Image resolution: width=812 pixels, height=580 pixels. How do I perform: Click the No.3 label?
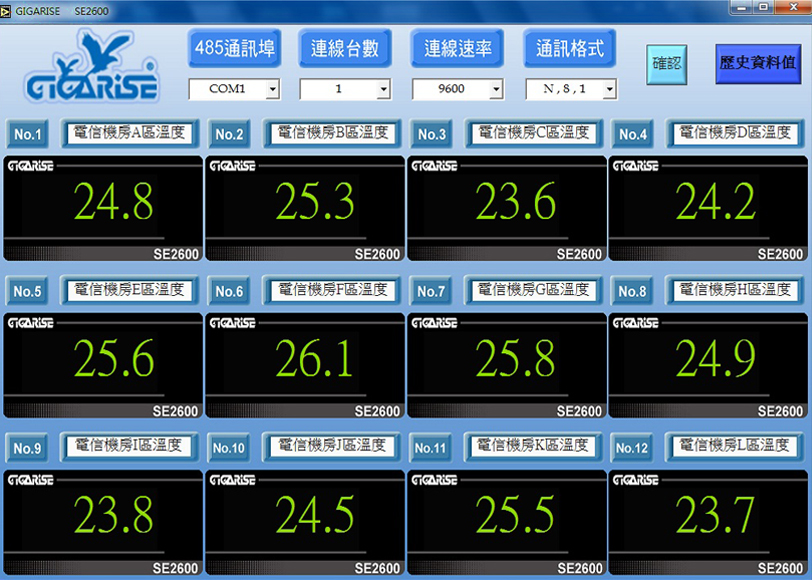(431, 134)
